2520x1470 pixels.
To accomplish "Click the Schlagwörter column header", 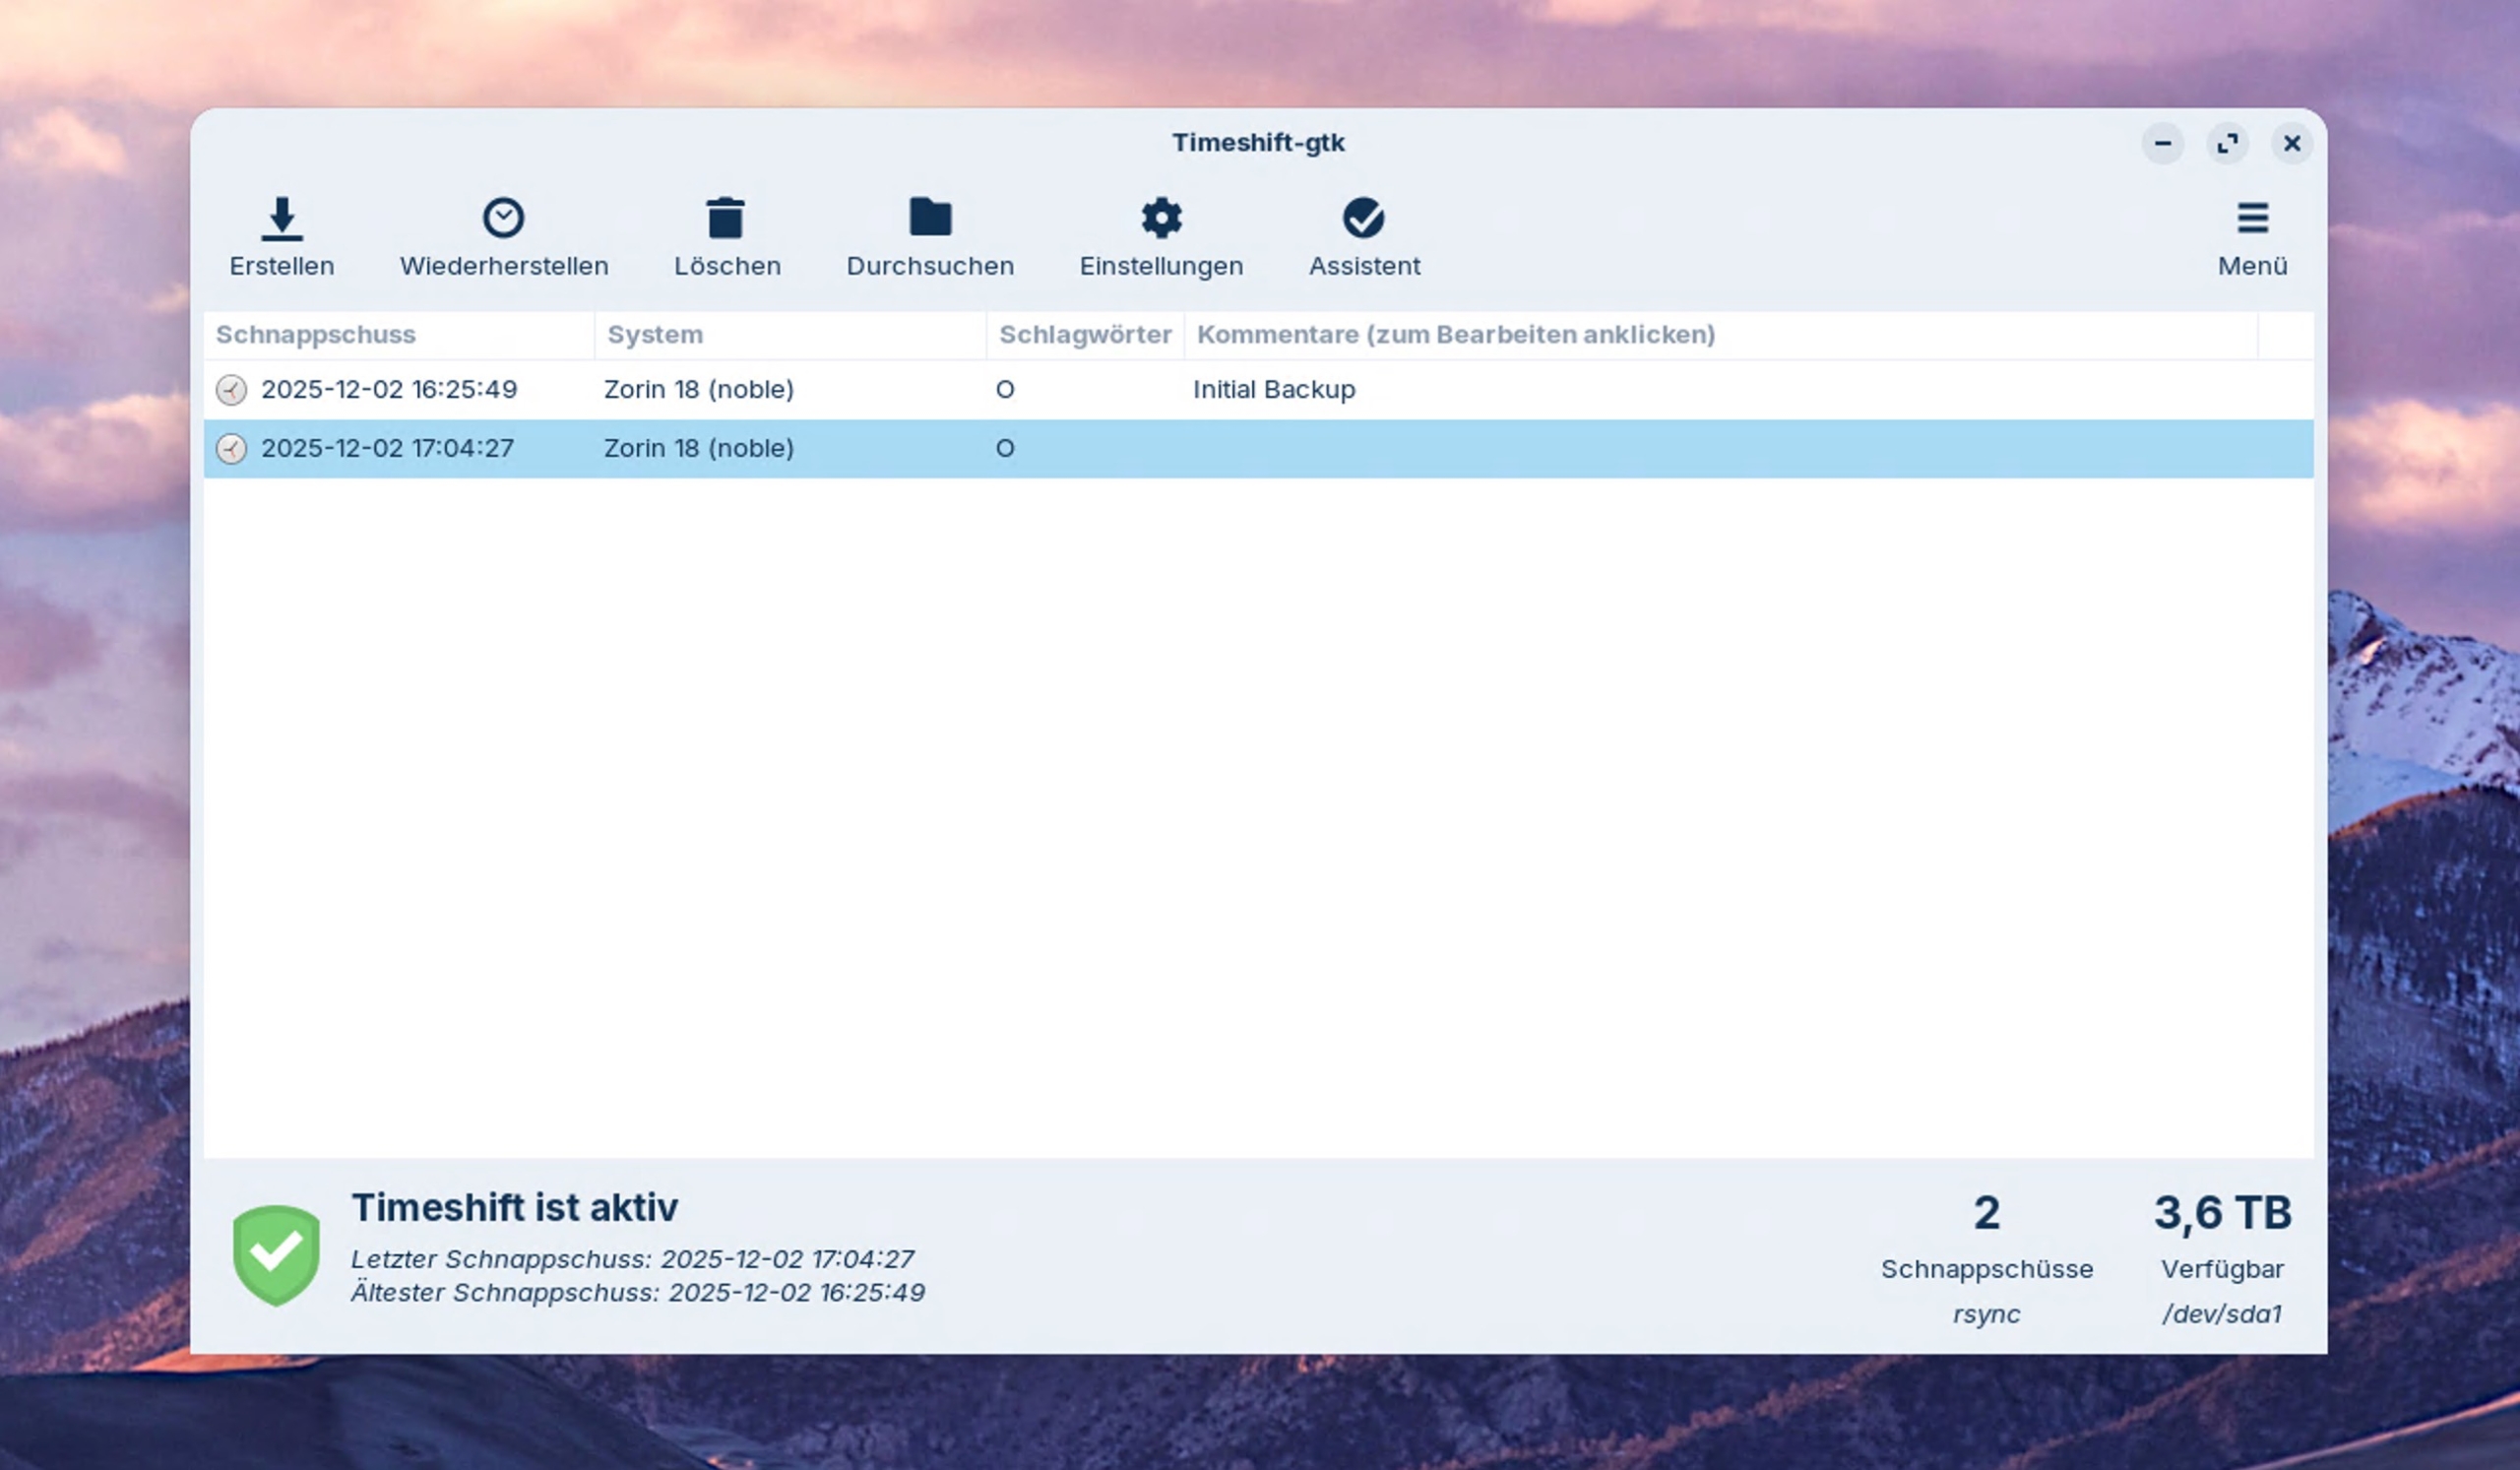I will click(x=1085, y=335).
